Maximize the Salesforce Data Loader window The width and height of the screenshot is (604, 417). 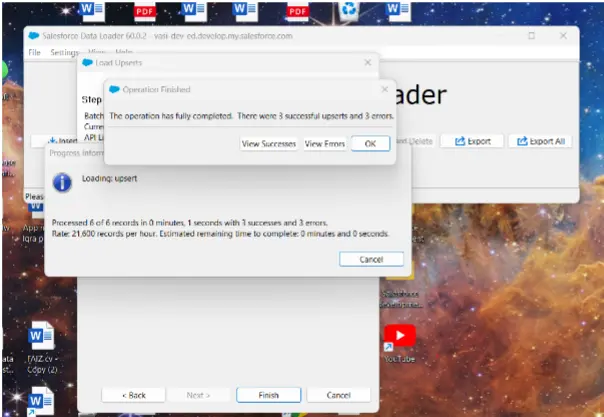pos(532,36)
